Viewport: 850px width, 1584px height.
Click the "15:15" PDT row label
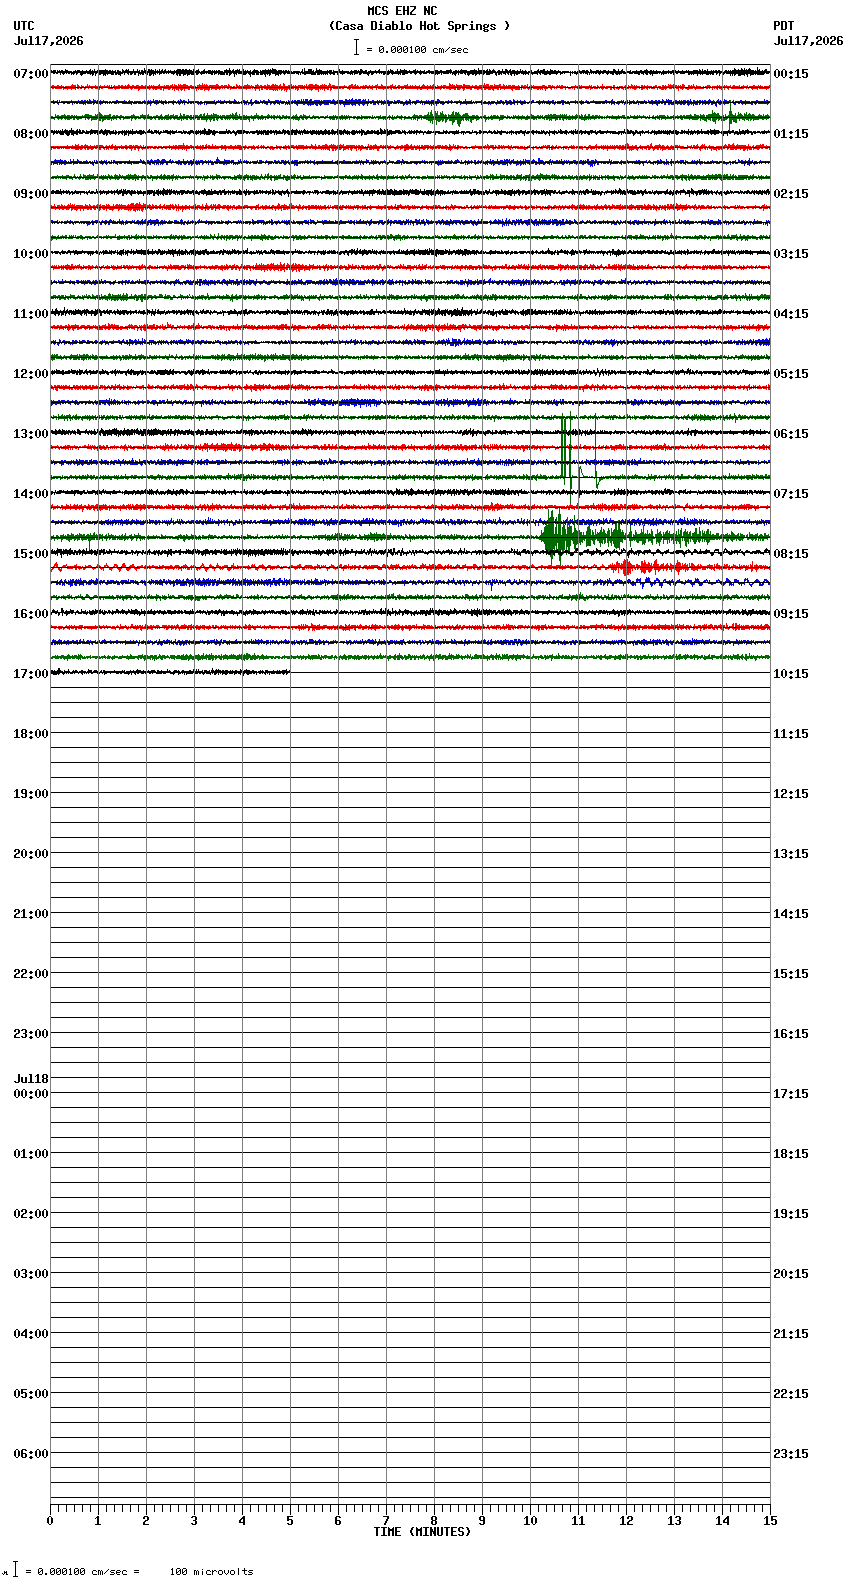click(x=791, y=974)
